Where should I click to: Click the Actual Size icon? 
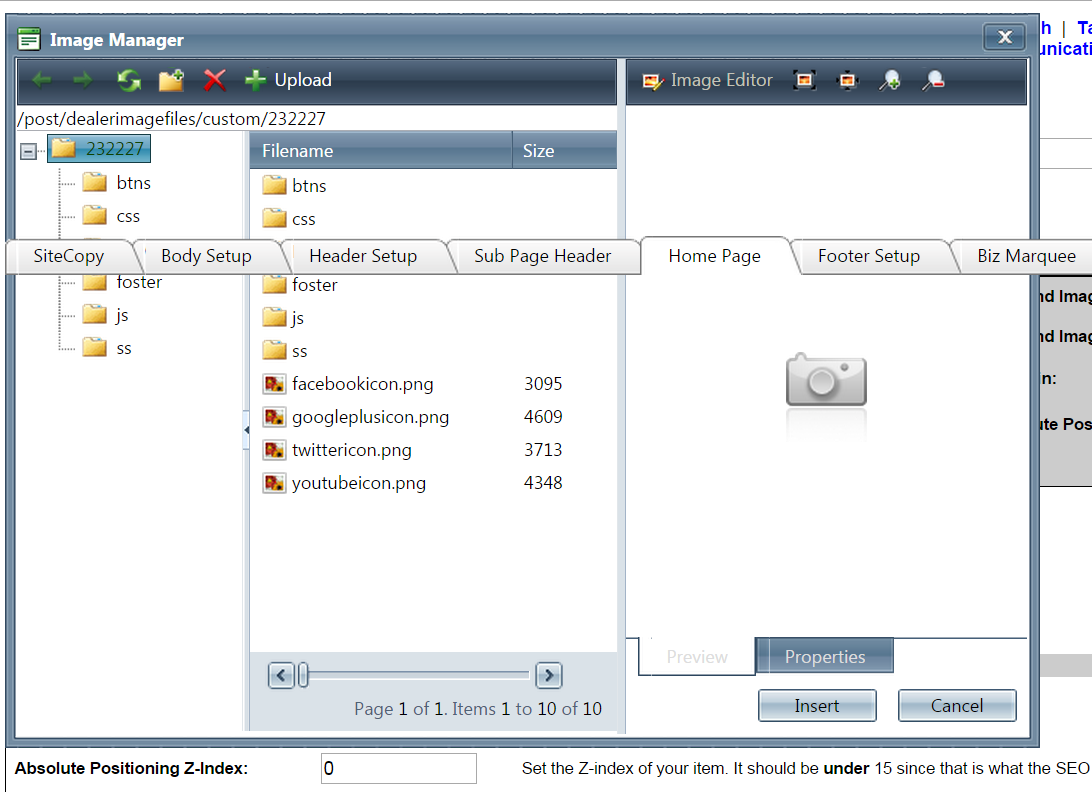pos(847,81)
